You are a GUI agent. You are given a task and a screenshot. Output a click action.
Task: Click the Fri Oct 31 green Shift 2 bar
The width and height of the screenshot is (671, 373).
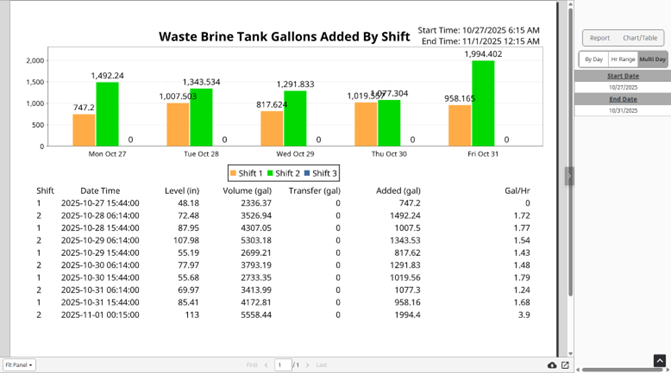point(483,104)
